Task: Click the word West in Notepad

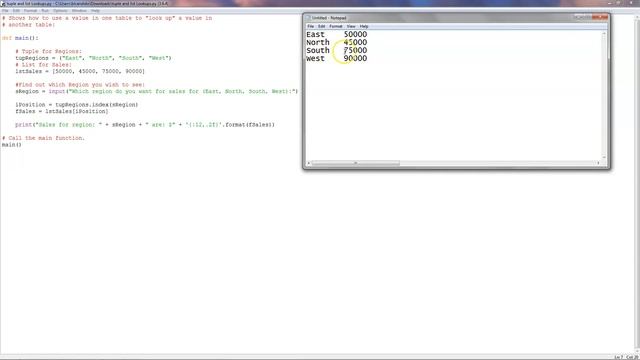Action: point(316,58)
